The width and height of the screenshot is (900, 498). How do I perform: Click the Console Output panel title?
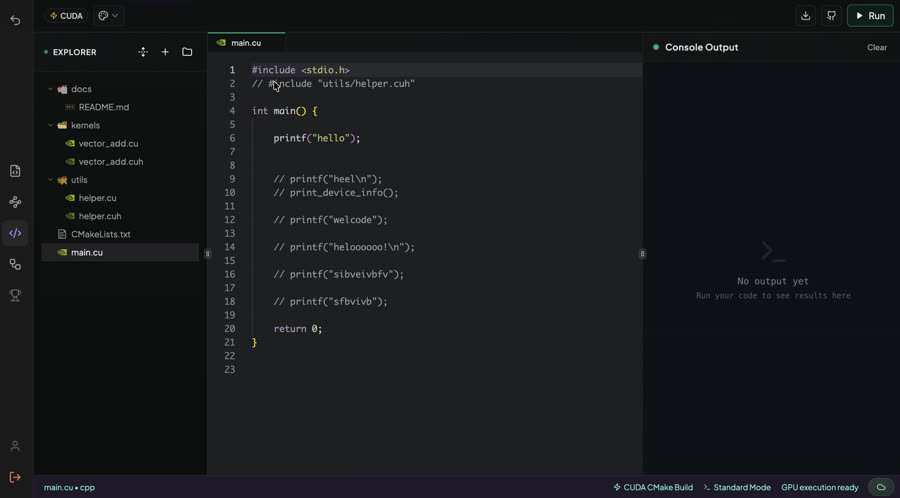[701, 48]
